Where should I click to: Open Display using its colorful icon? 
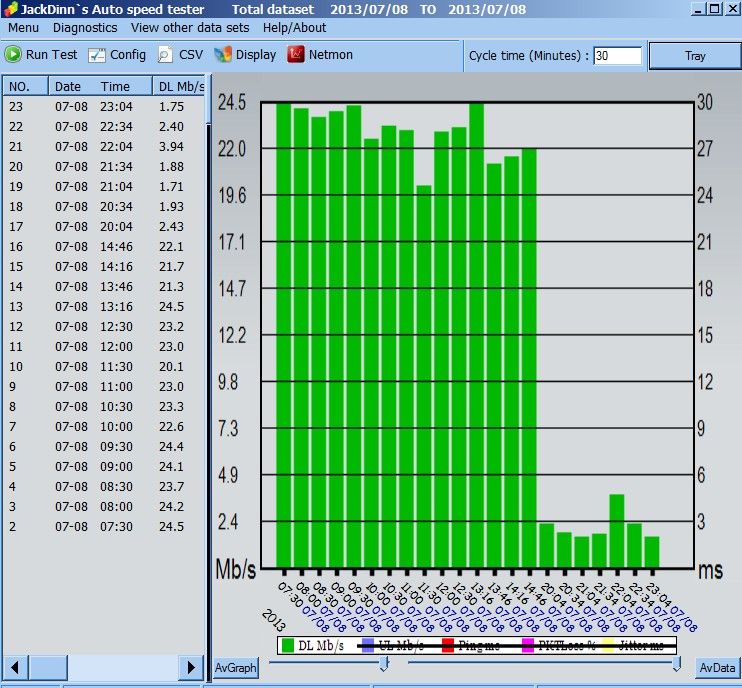point(222,54)
